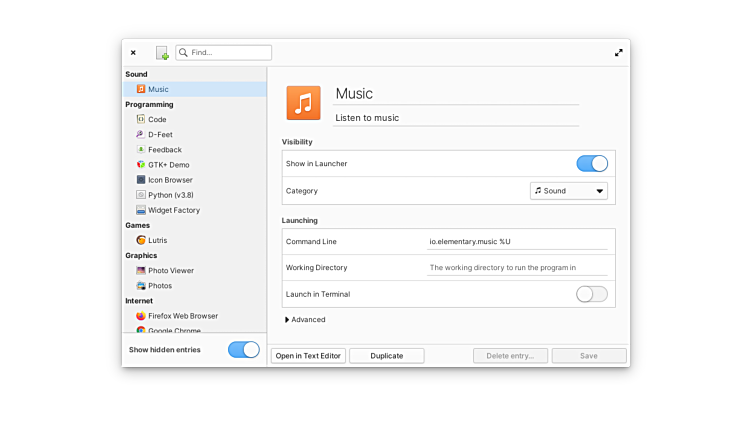Select Widget Factory in the sidebar
Screen dimensions: 752x423
[x=173, y=210]
